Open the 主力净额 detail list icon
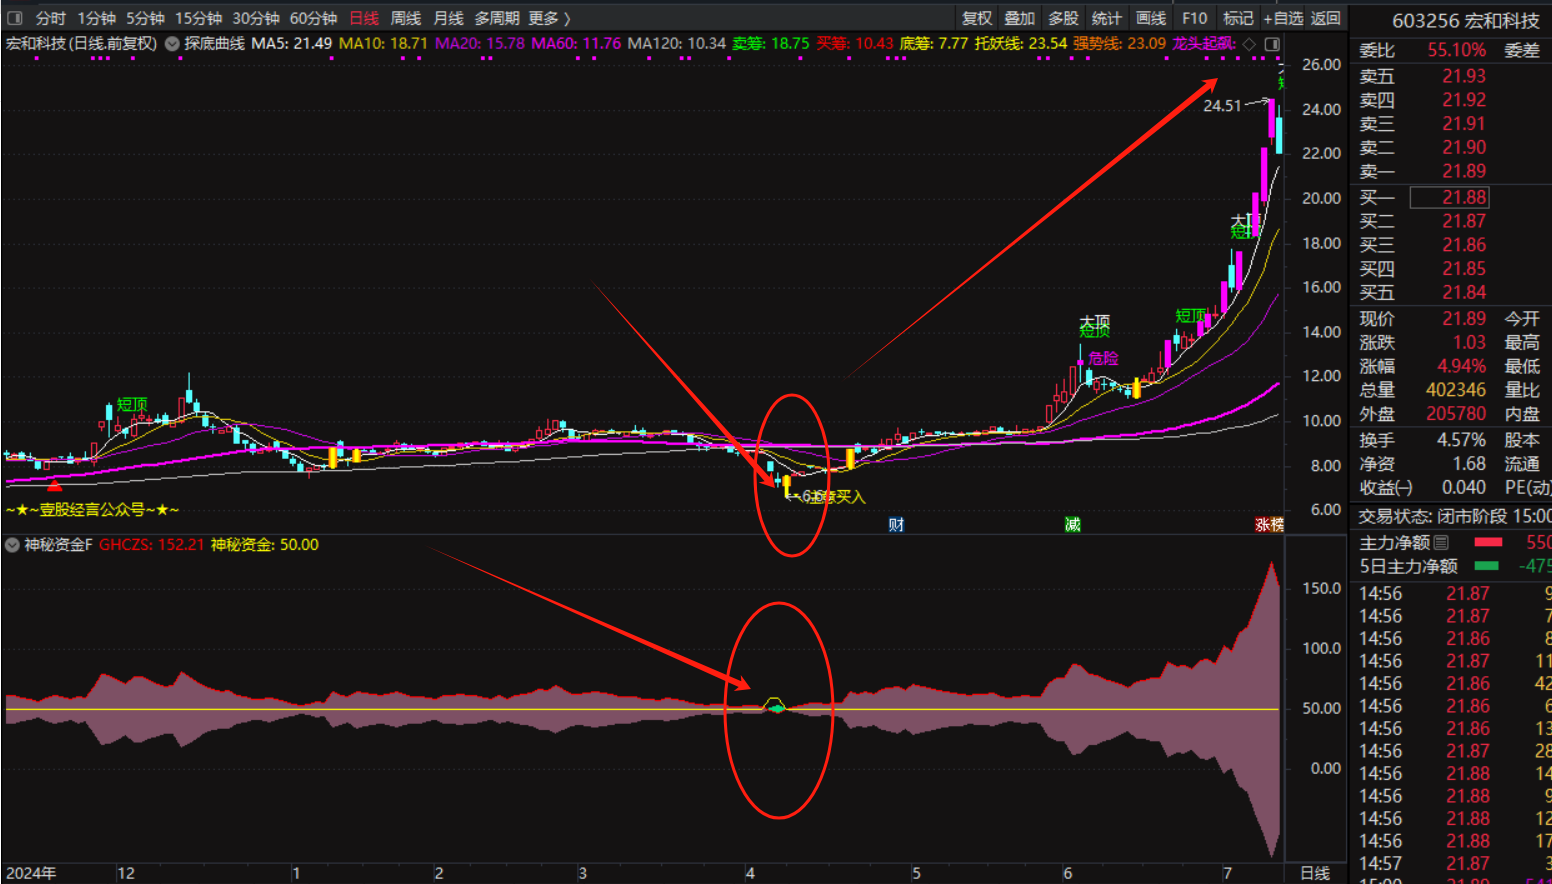The image size is (1552, 884). [1441, 543]
